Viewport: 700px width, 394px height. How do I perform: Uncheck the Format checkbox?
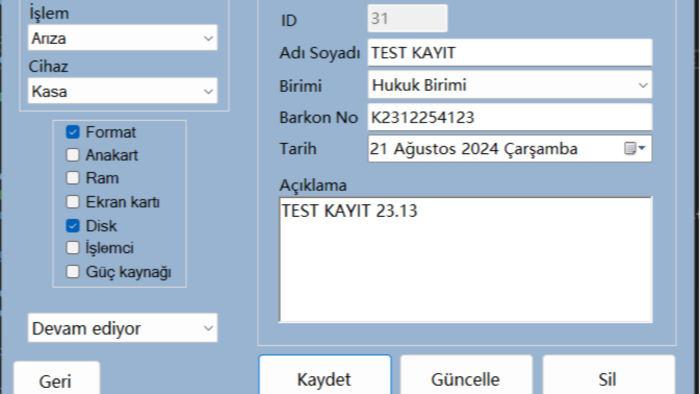tap(73, 132)
